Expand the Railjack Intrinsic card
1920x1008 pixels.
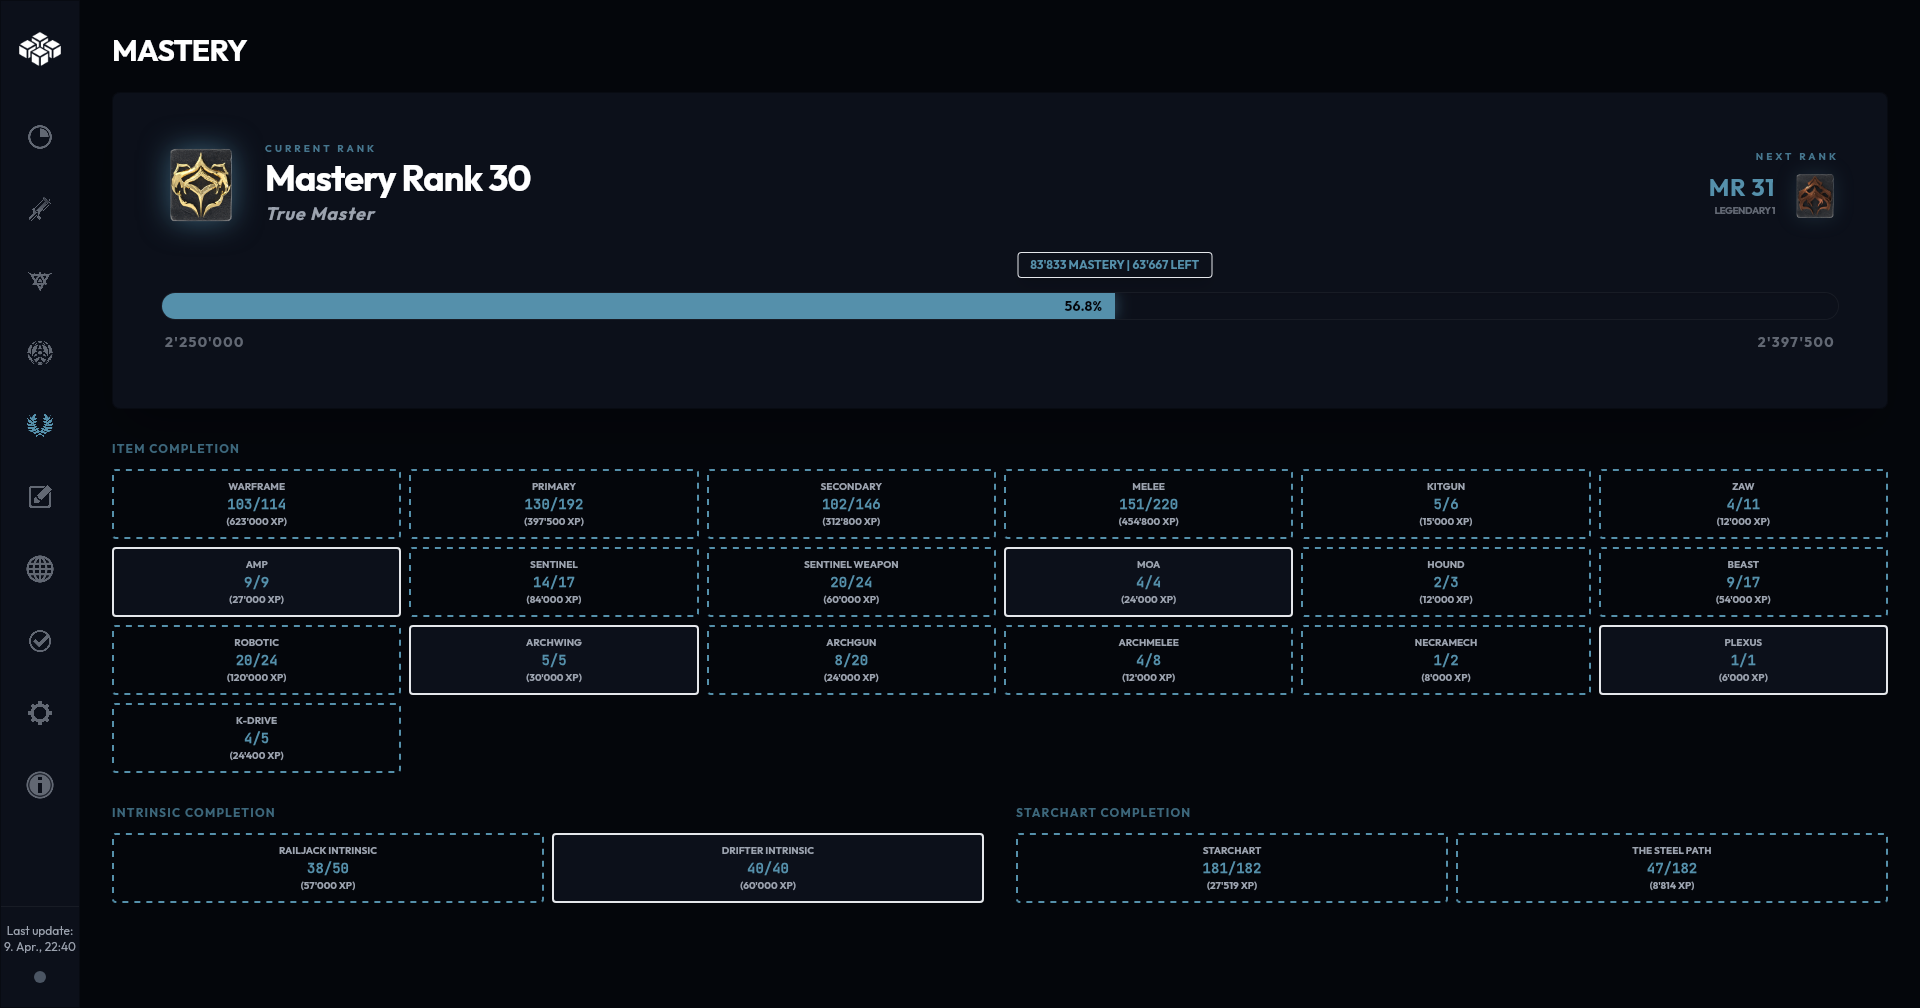coord(328,867)
